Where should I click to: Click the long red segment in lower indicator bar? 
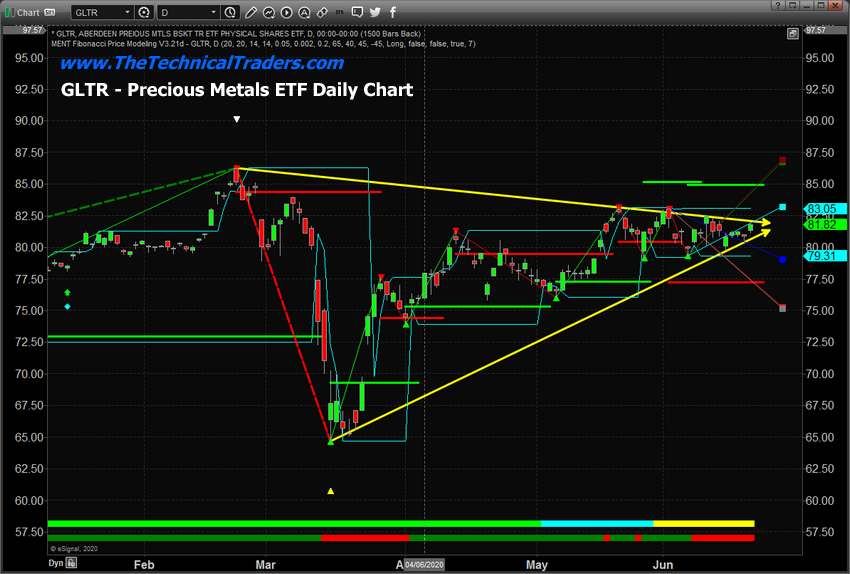[x=365, y=538]
